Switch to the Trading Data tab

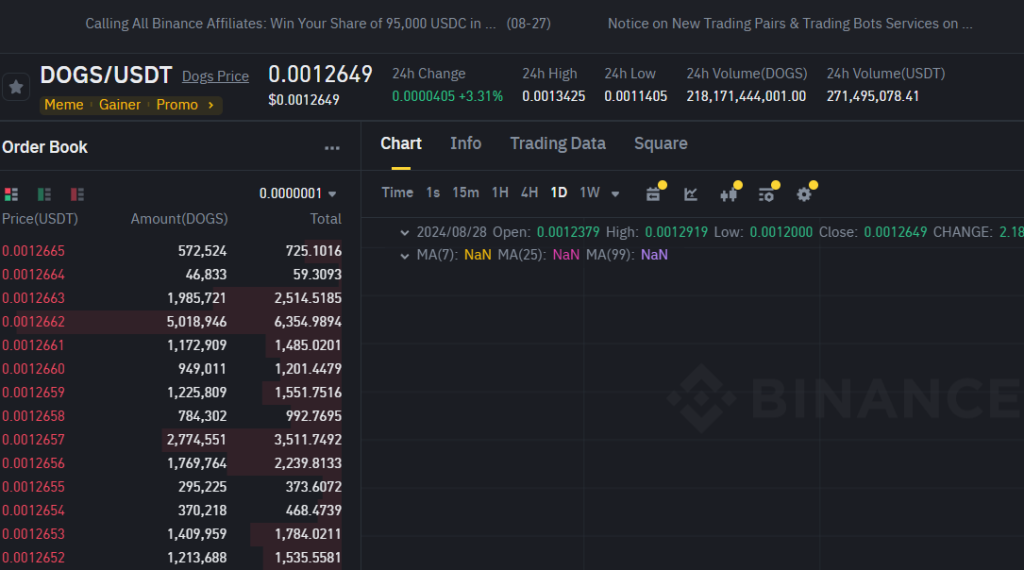558,144
